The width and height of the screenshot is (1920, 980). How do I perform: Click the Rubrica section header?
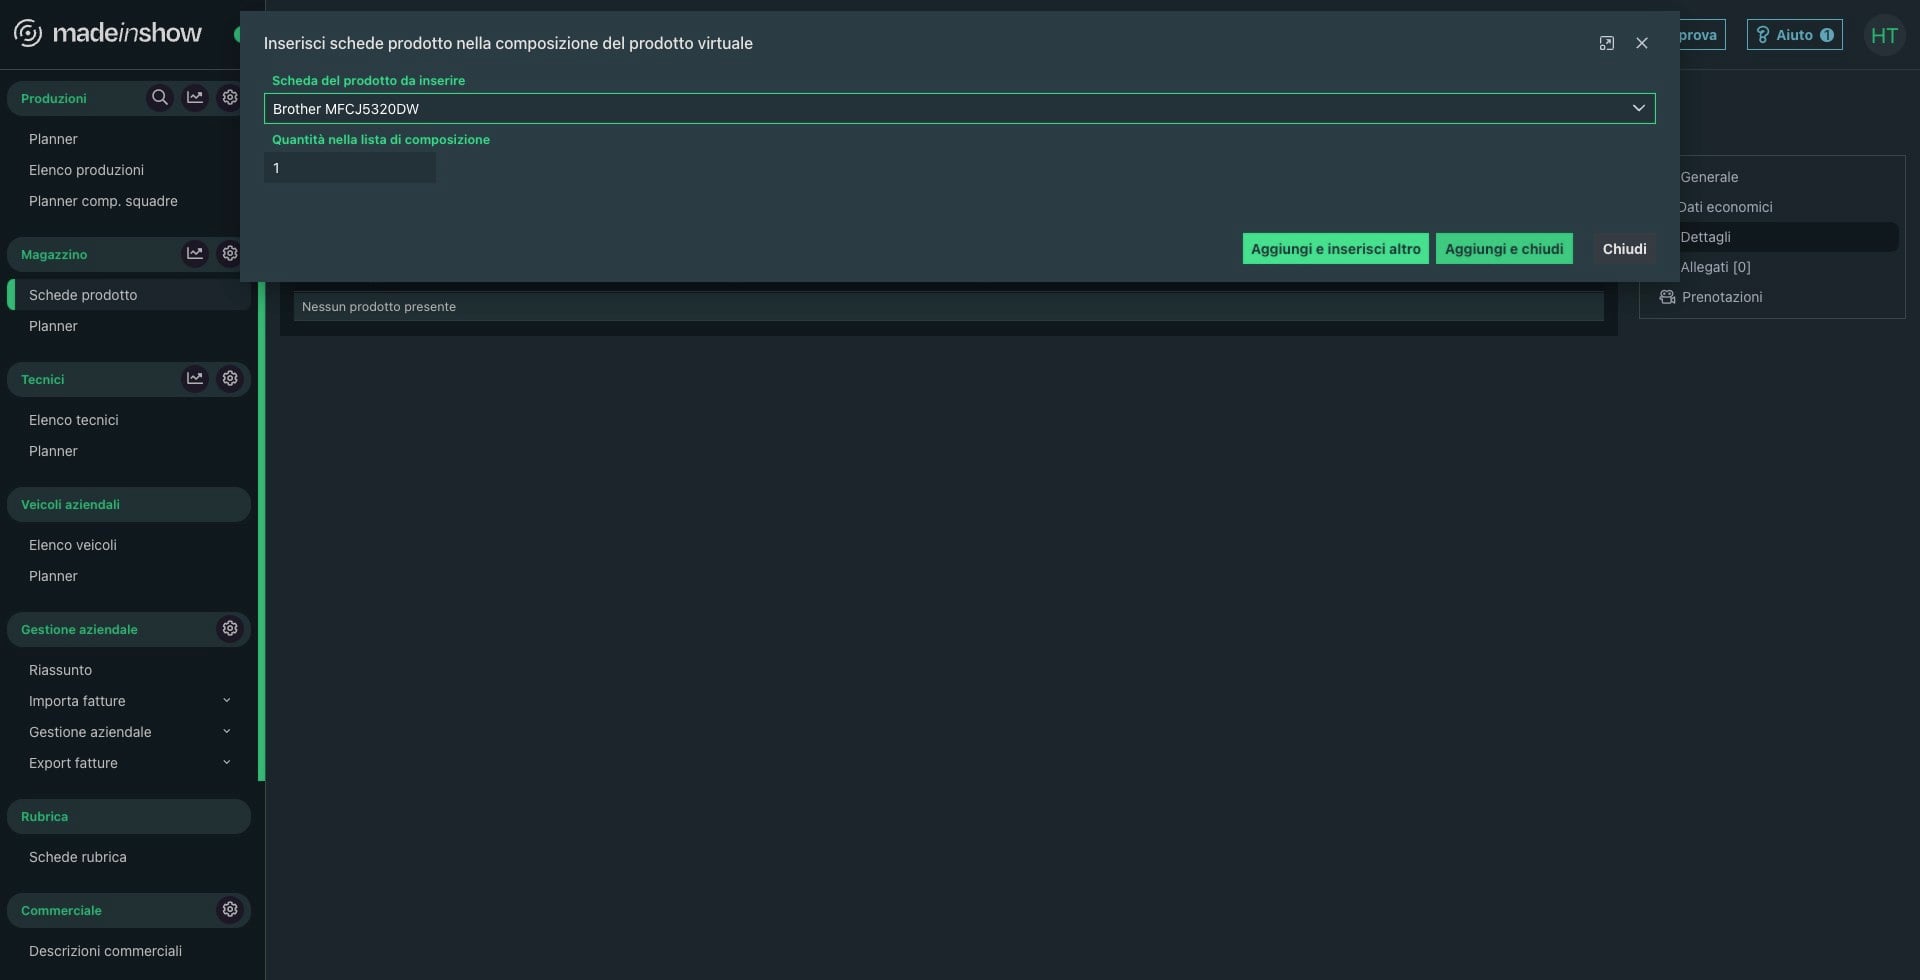pos(129,816)
